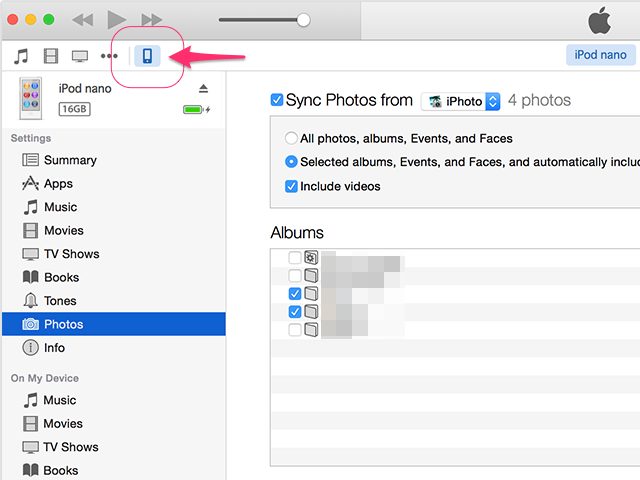Open Music under On My Device

pyautogui.click(x=113, y=400)
